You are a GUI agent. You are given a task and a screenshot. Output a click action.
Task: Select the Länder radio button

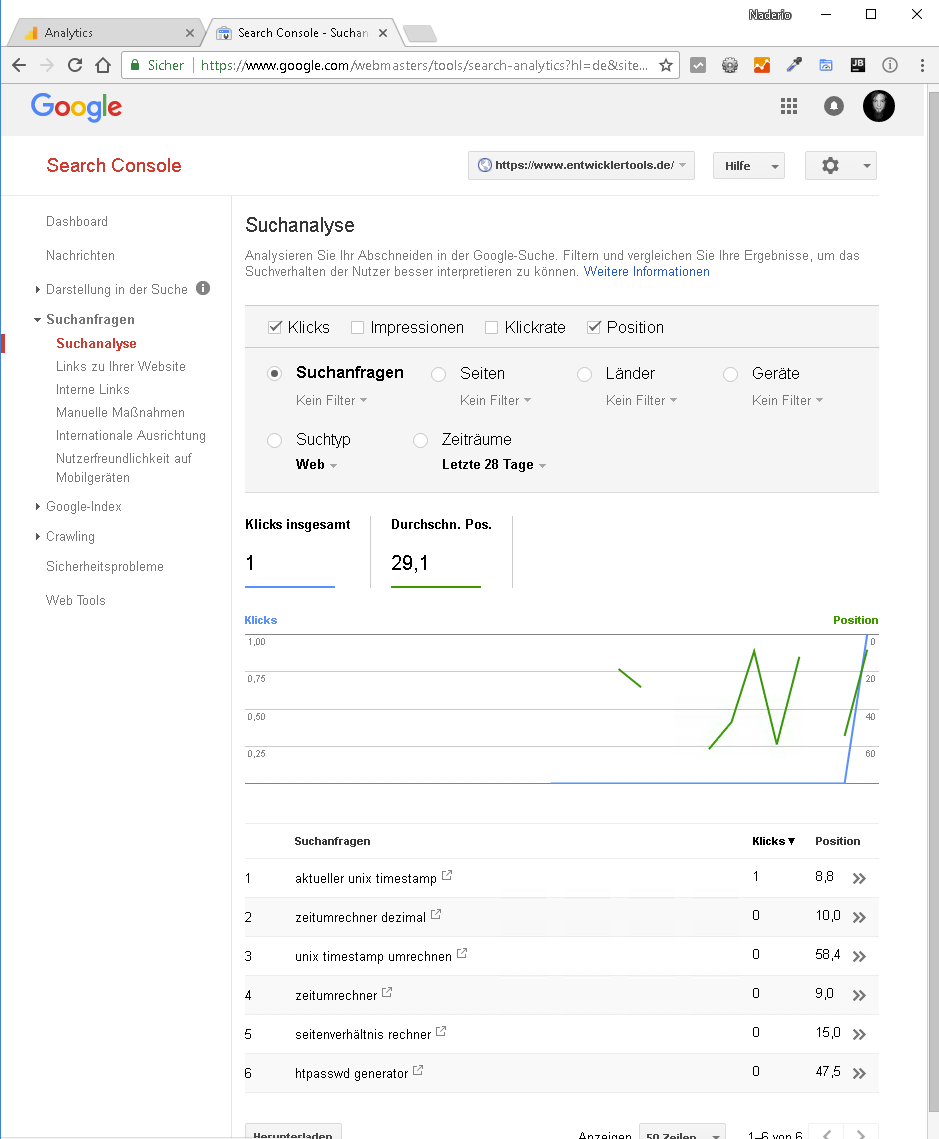coord(585,374)
